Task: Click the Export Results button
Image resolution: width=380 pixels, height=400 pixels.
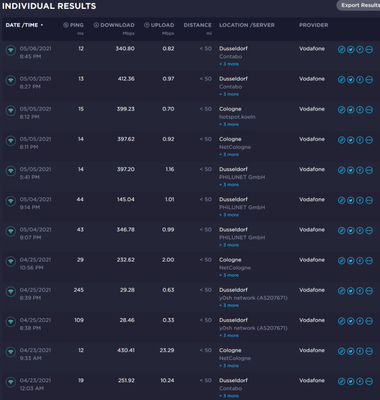Action: click(358, 5)
